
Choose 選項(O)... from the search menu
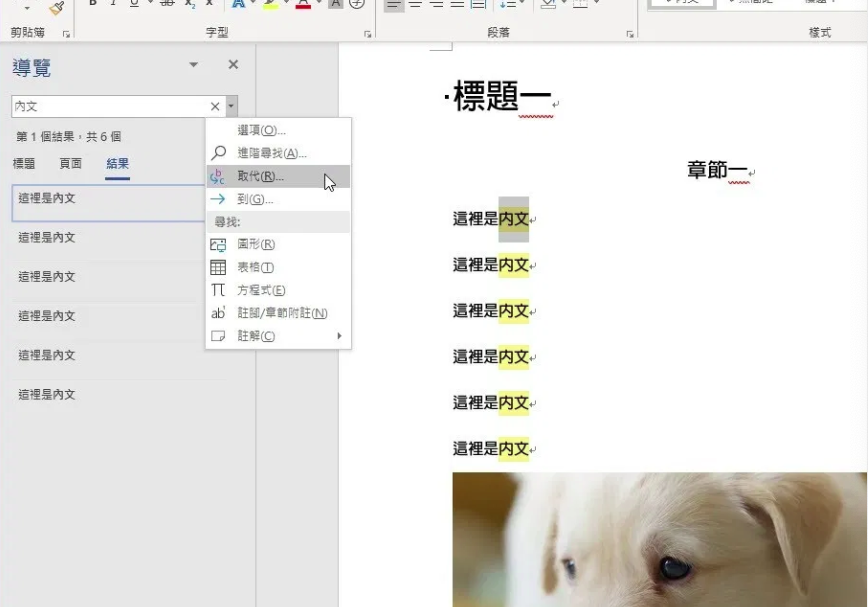point(278,130)
